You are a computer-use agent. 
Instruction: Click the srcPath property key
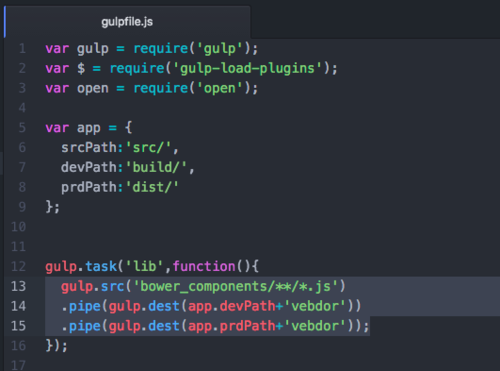click(x=89, y=147)
